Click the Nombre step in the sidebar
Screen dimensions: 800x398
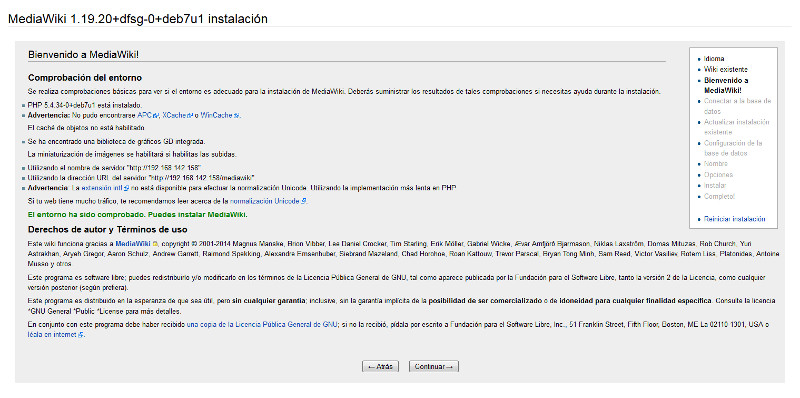(715, 164)
